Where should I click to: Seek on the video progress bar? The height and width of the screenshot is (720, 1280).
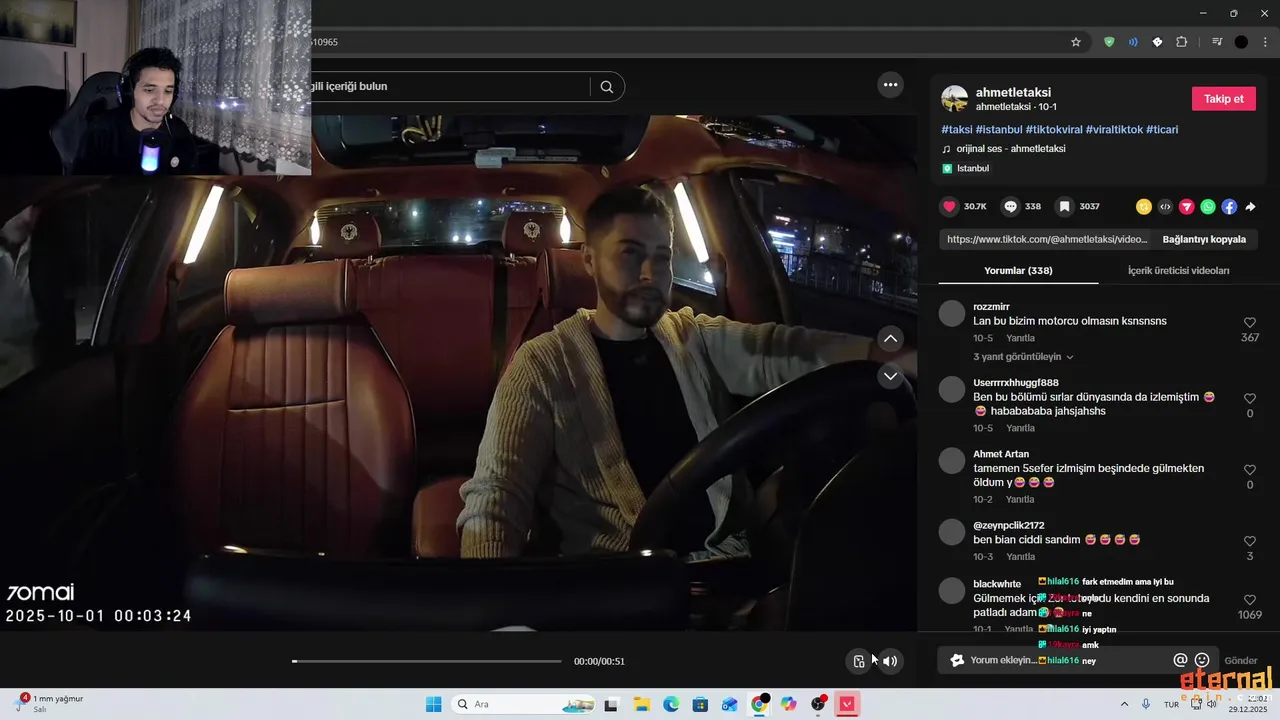pyautogui.click(x=427, y=661)
